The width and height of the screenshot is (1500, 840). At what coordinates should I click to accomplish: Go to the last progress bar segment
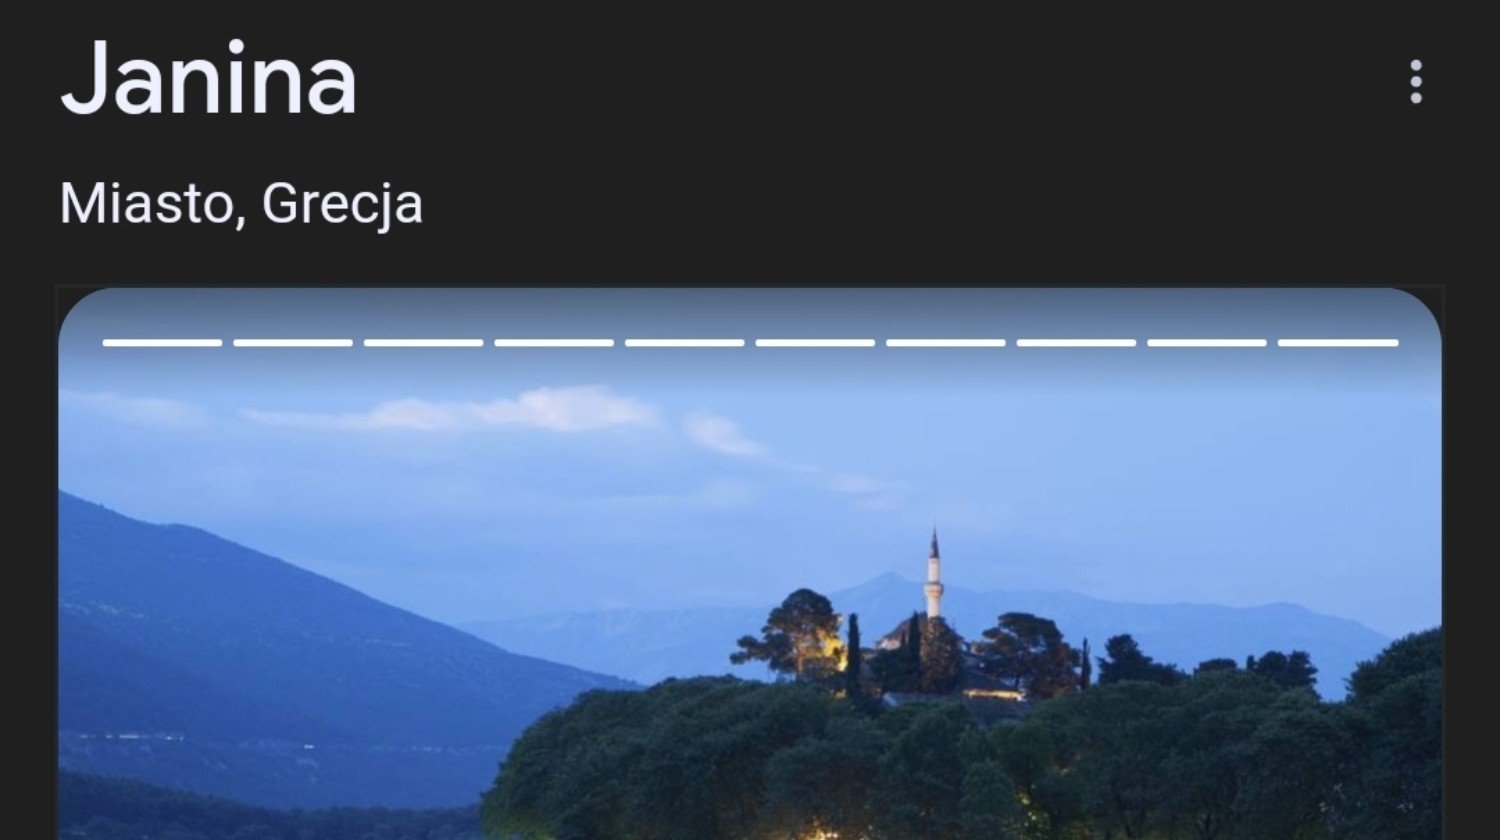click(x=1338, y=343)
